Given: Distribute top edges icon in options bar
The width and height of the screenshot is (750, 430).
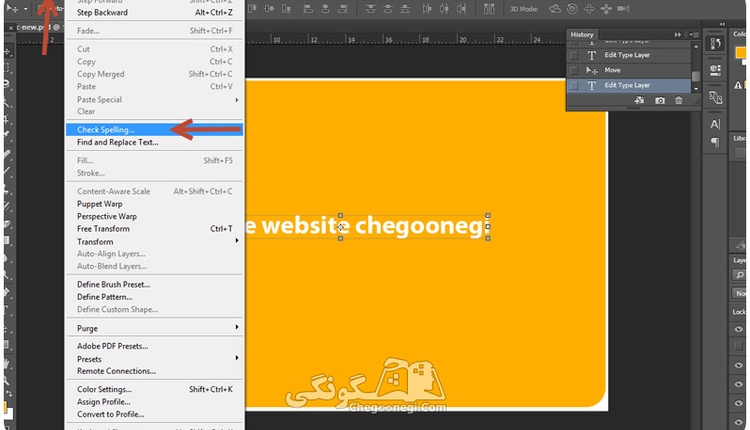Looking at the screenshot, I should coord(370,9).
